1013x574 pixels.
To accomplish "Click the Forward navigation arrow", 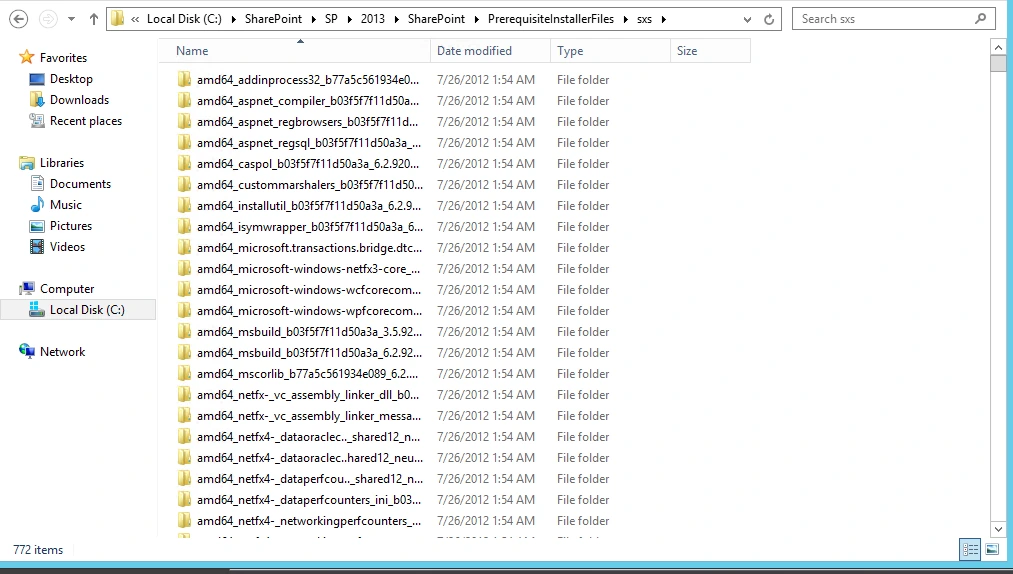I will (48, 19).
